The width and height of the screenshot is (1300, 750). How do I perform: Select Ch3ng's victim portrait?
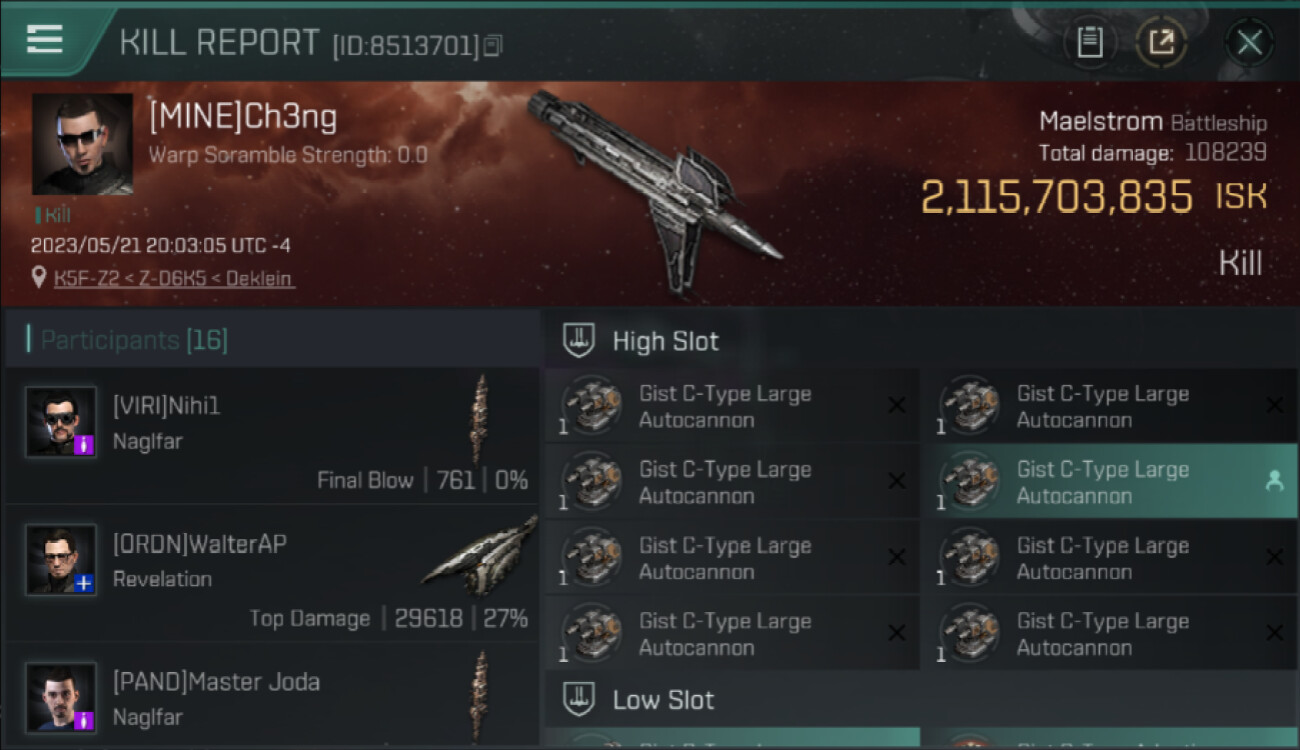(82, 144)
